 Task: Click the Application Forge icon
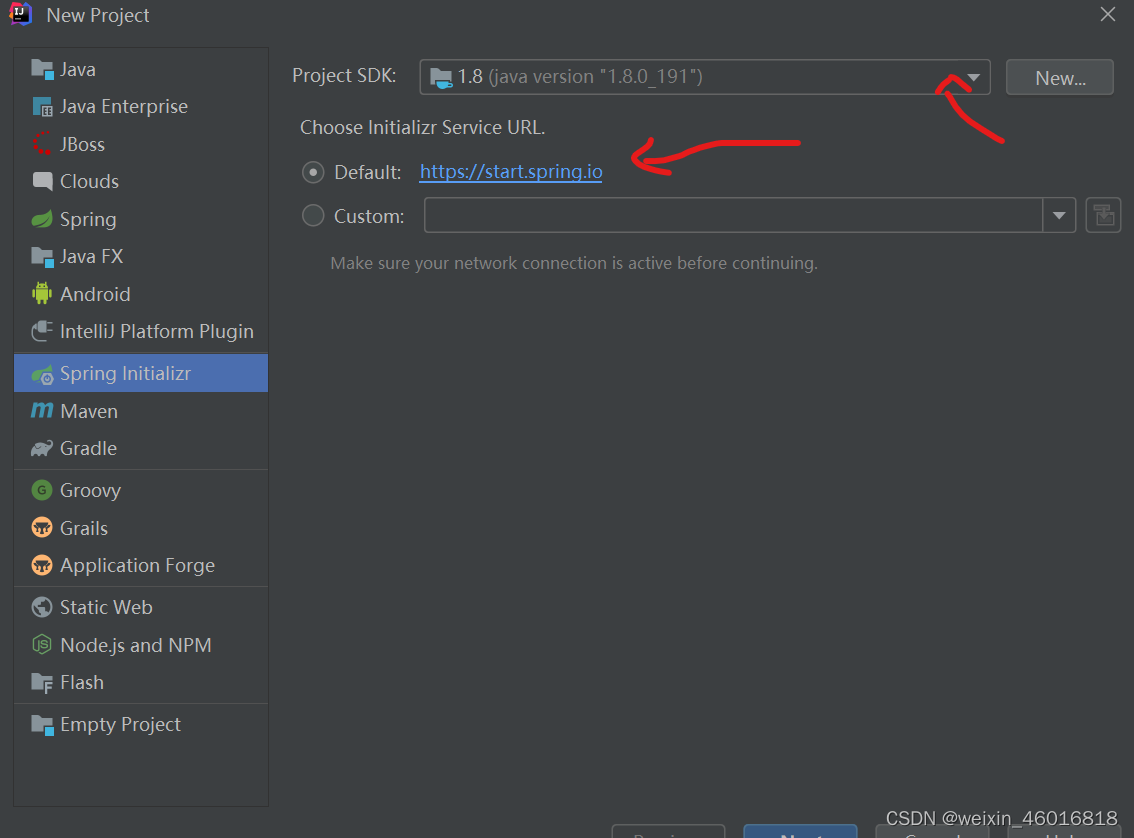pos(42,565)
